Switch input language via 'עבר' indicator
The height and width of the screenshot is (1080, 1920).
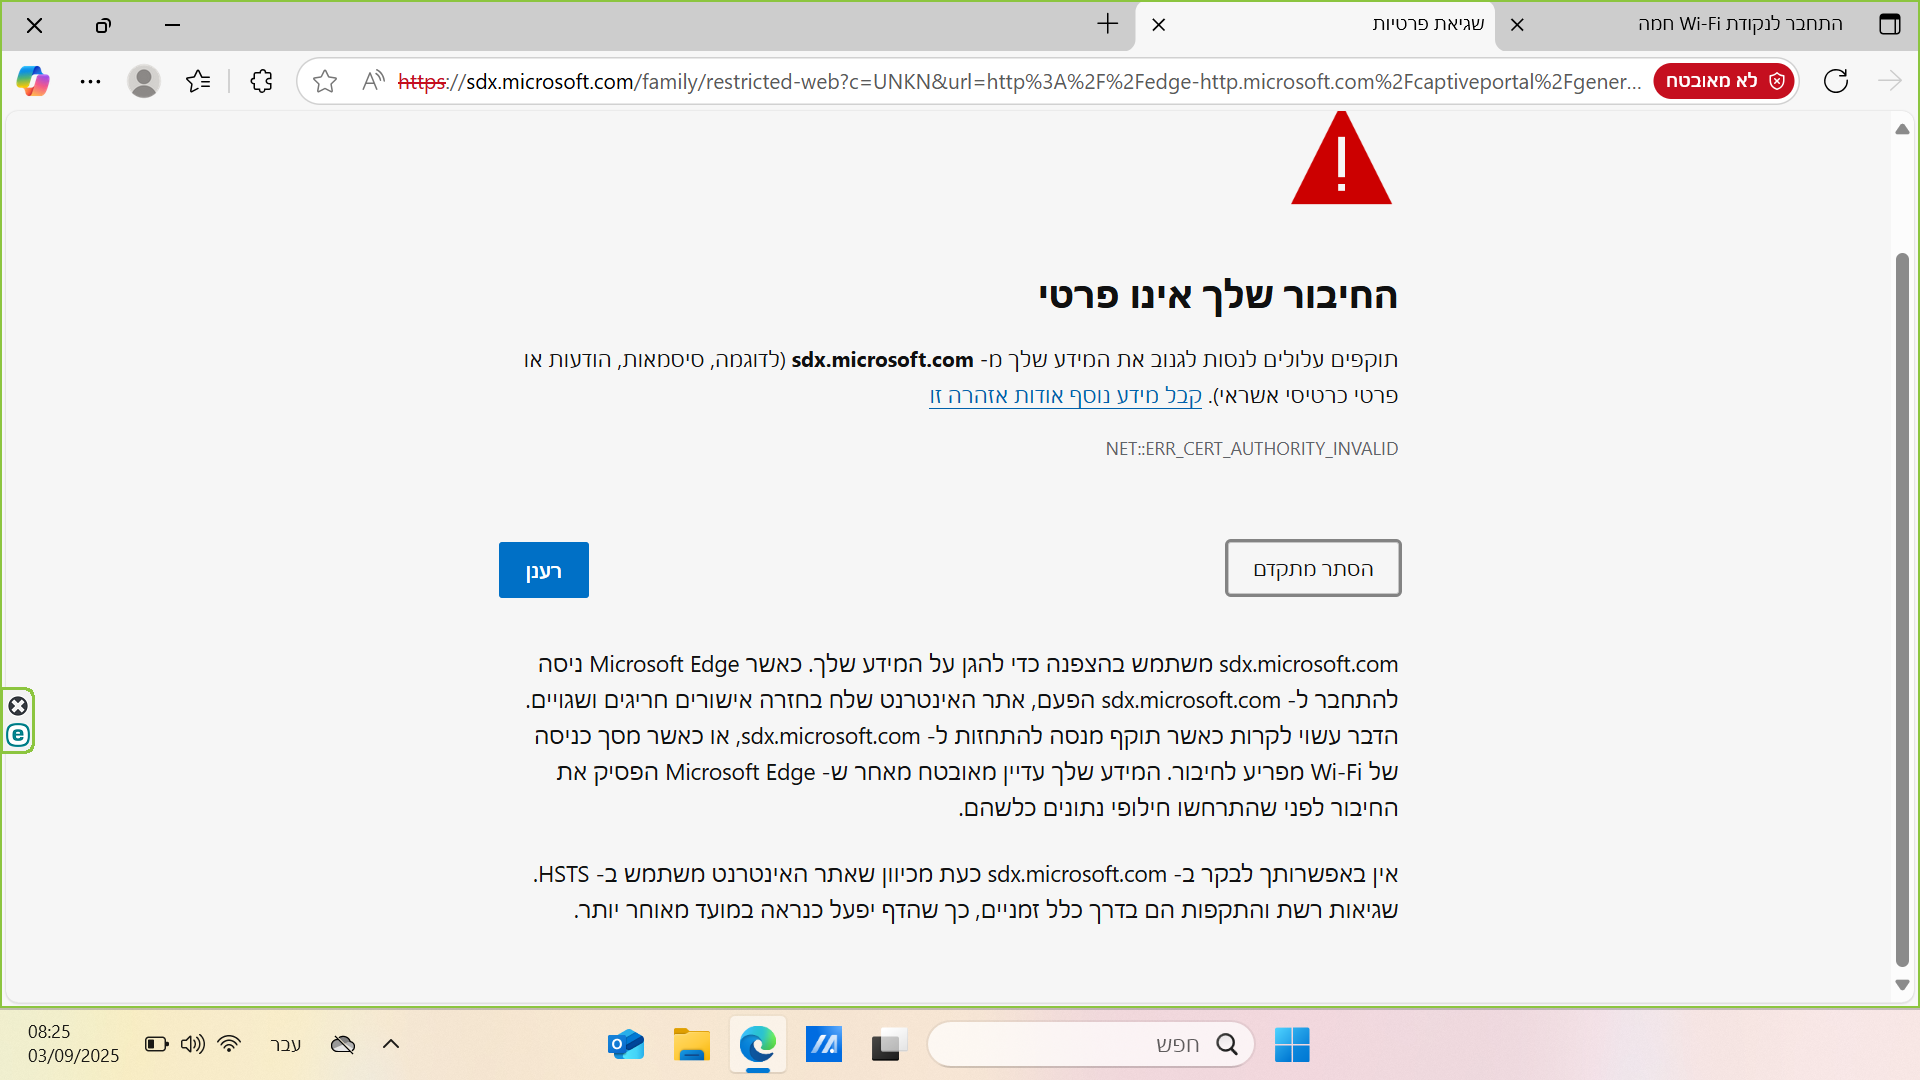point(286,1044)
